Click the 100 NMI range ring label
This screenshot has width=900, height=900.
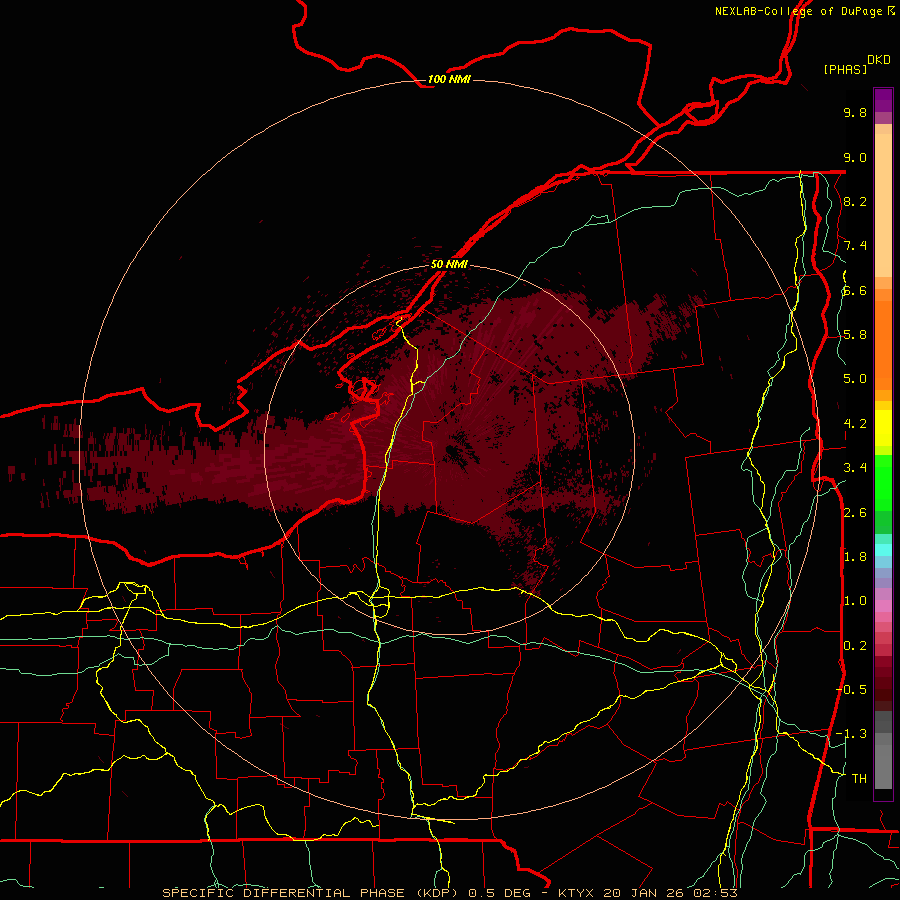pyautogui.click(x=449, y=79)
